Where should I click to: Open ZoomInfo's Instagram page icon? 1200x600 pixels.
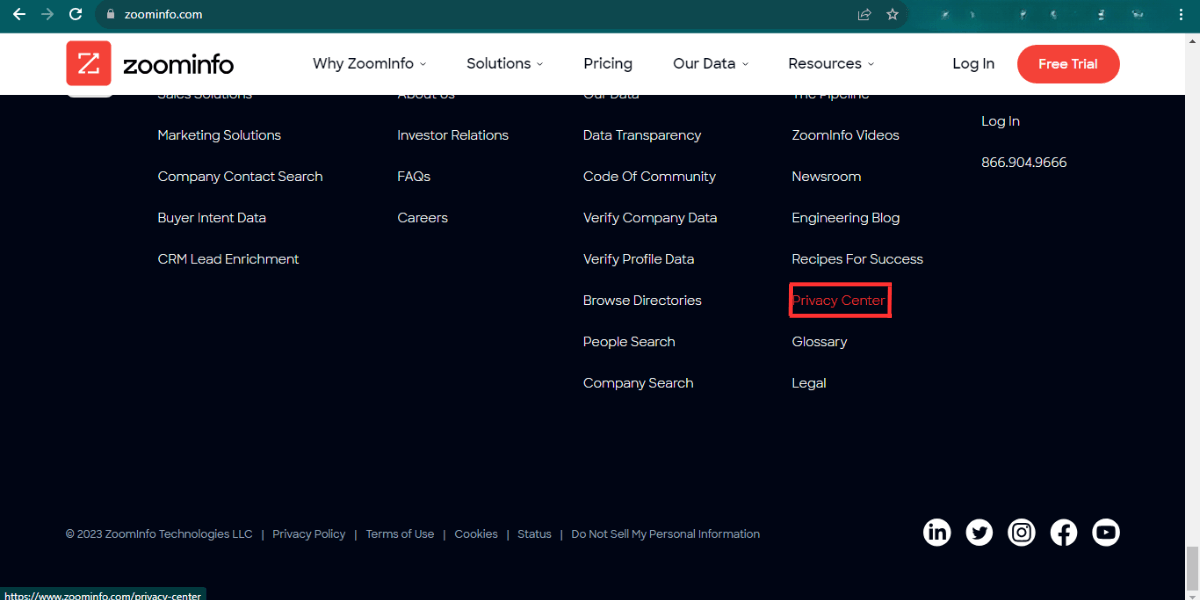tap(1021, 533)
